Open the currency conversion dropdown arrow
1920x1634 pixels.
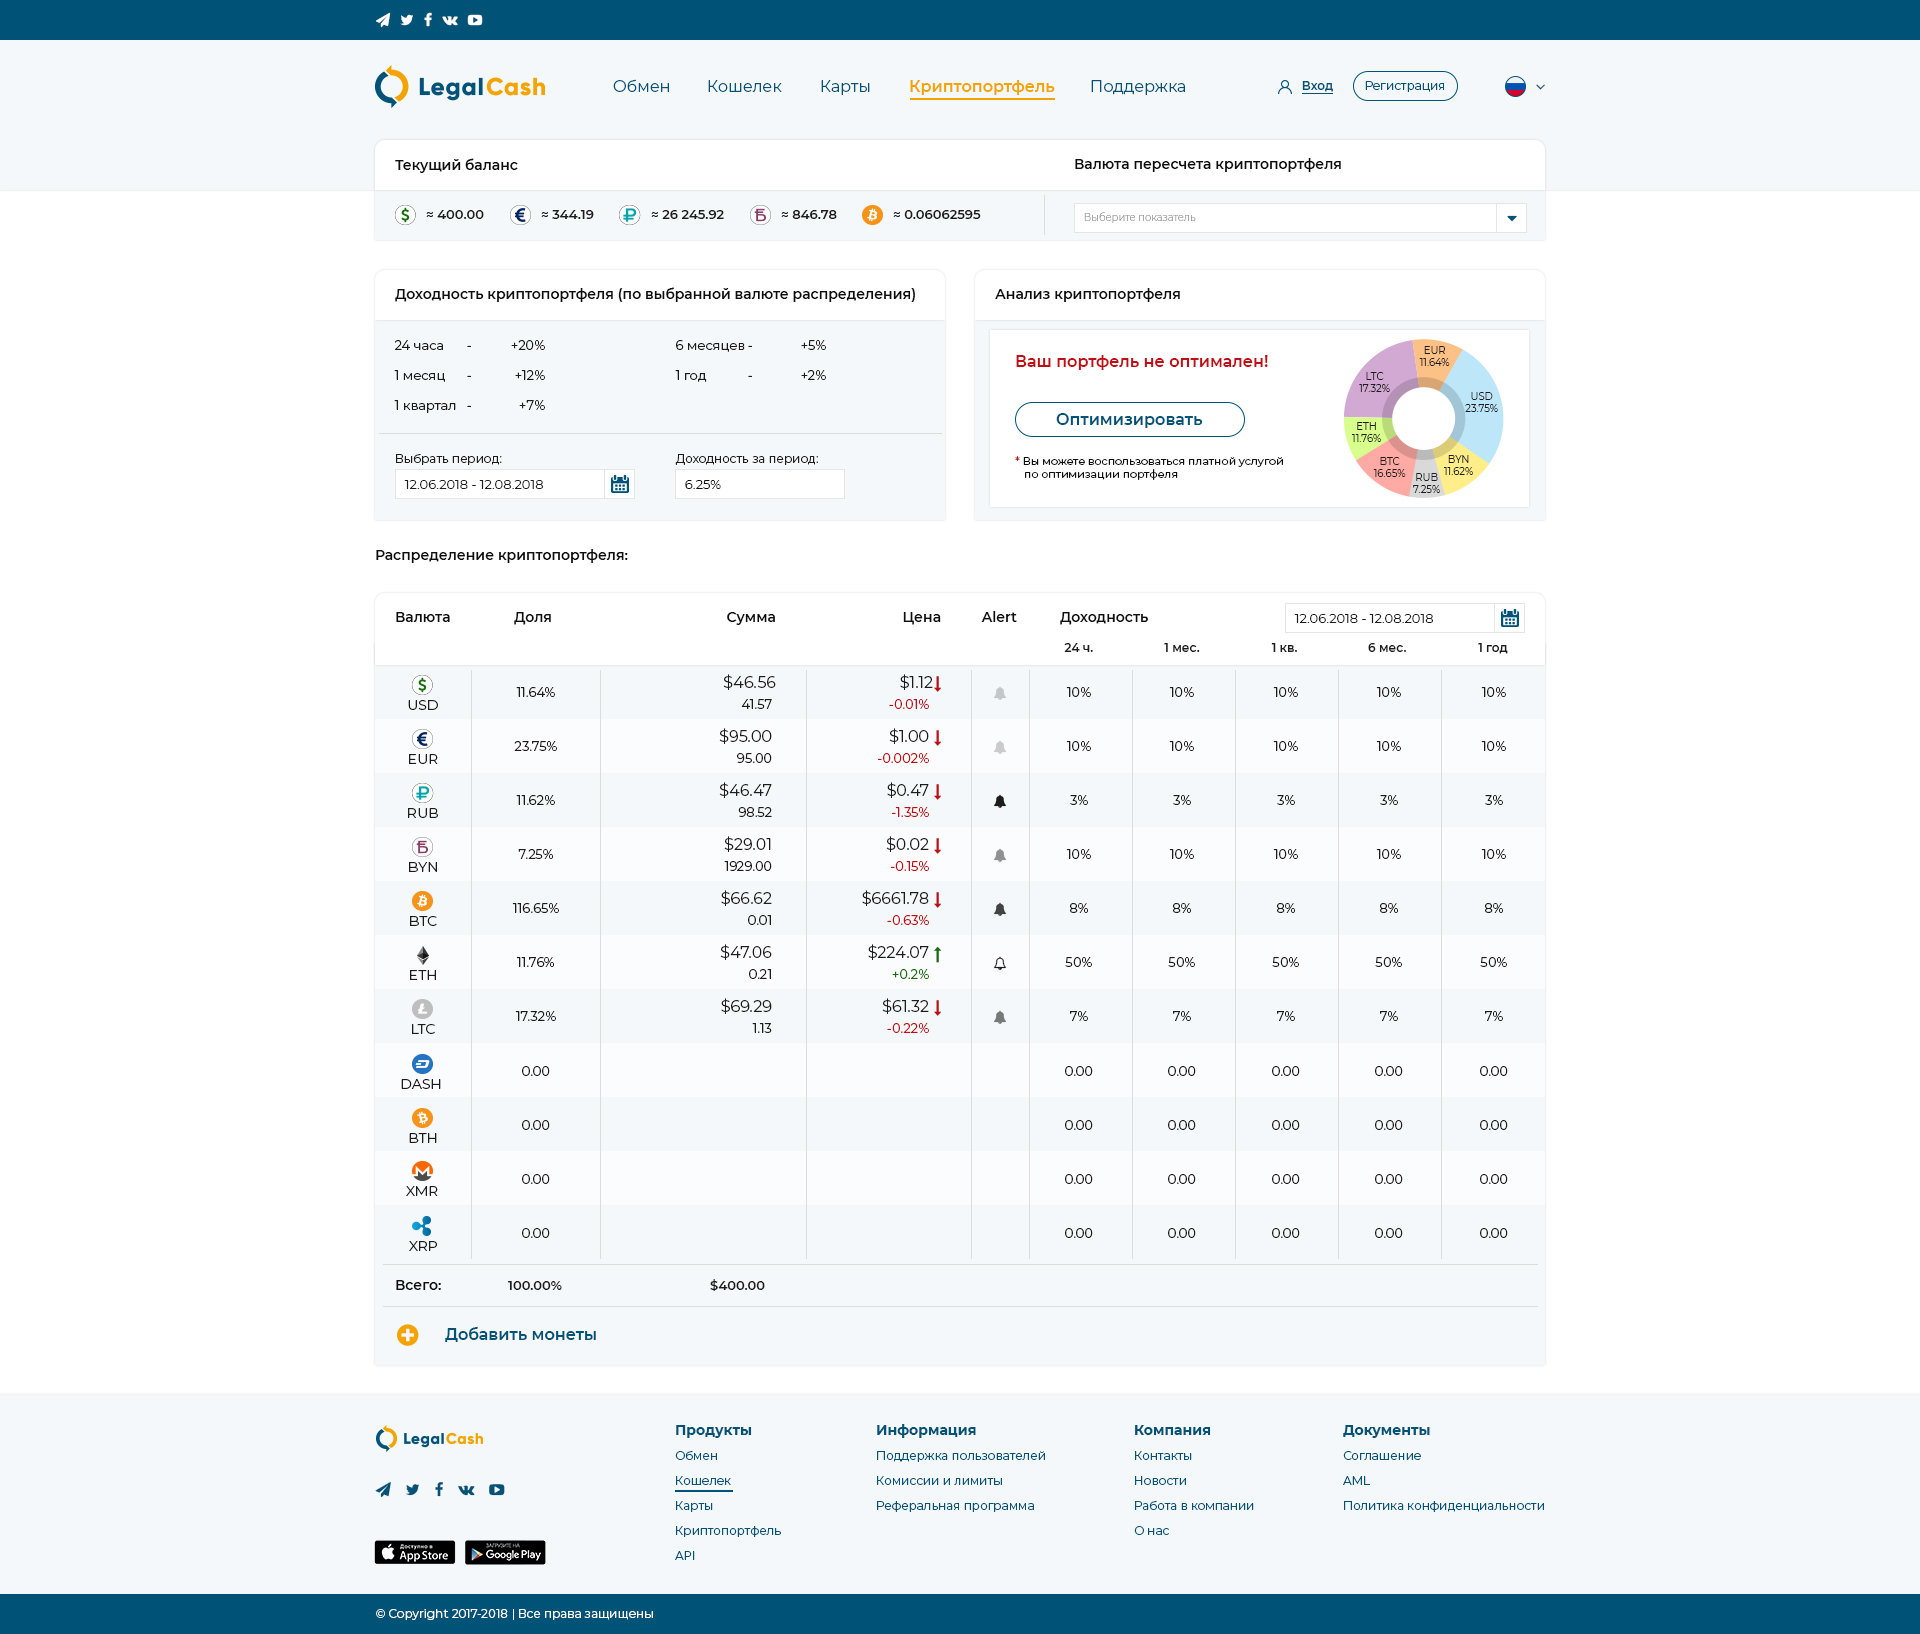pos(1511,218)
